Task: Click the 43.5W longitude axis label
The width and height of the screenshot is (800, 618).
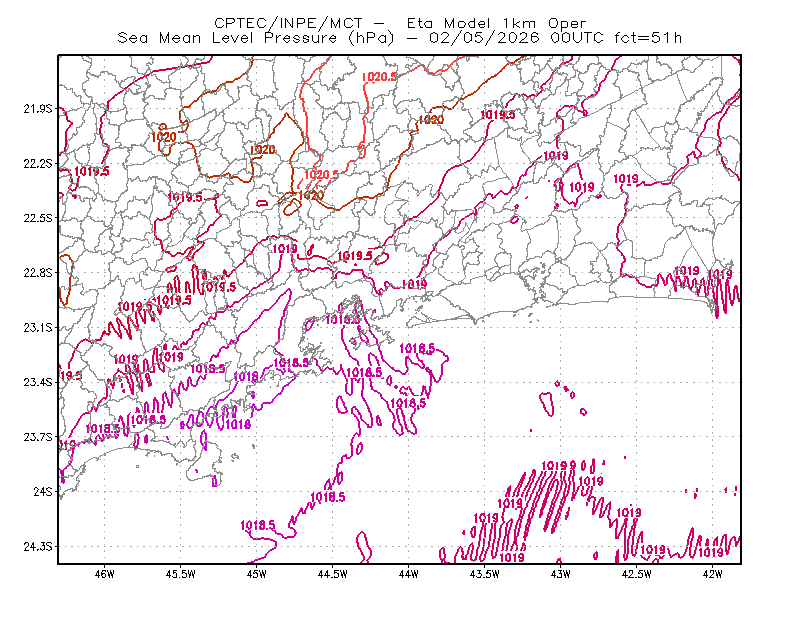Action: 485,574
